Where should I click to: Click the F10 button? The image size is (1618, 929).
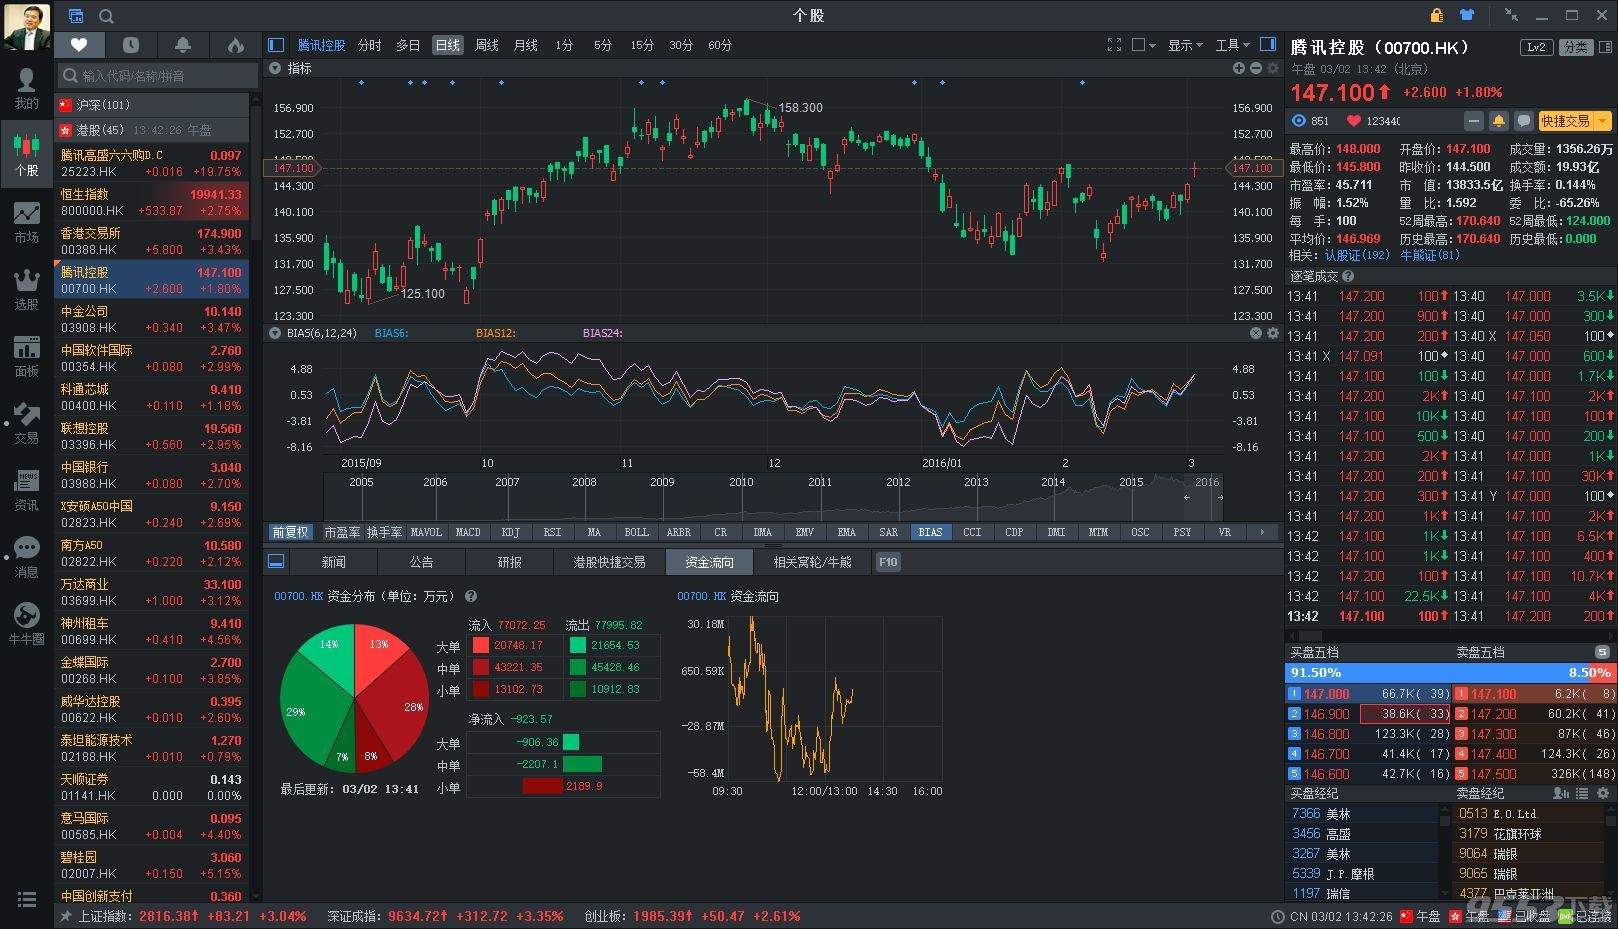[x=888, y=562]
